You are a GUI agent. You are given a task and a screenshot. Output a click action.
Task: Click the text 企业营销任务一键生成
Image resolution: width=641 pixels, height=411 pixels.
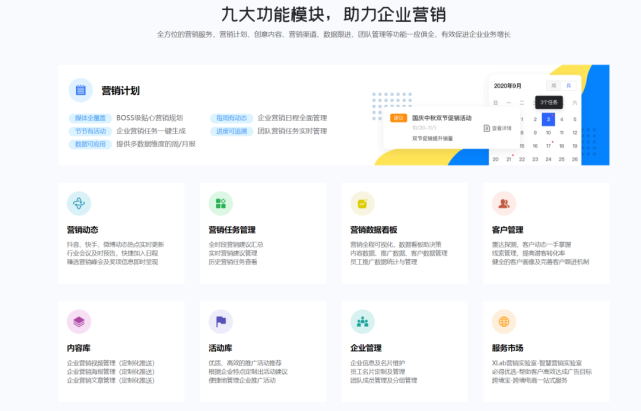151,131
